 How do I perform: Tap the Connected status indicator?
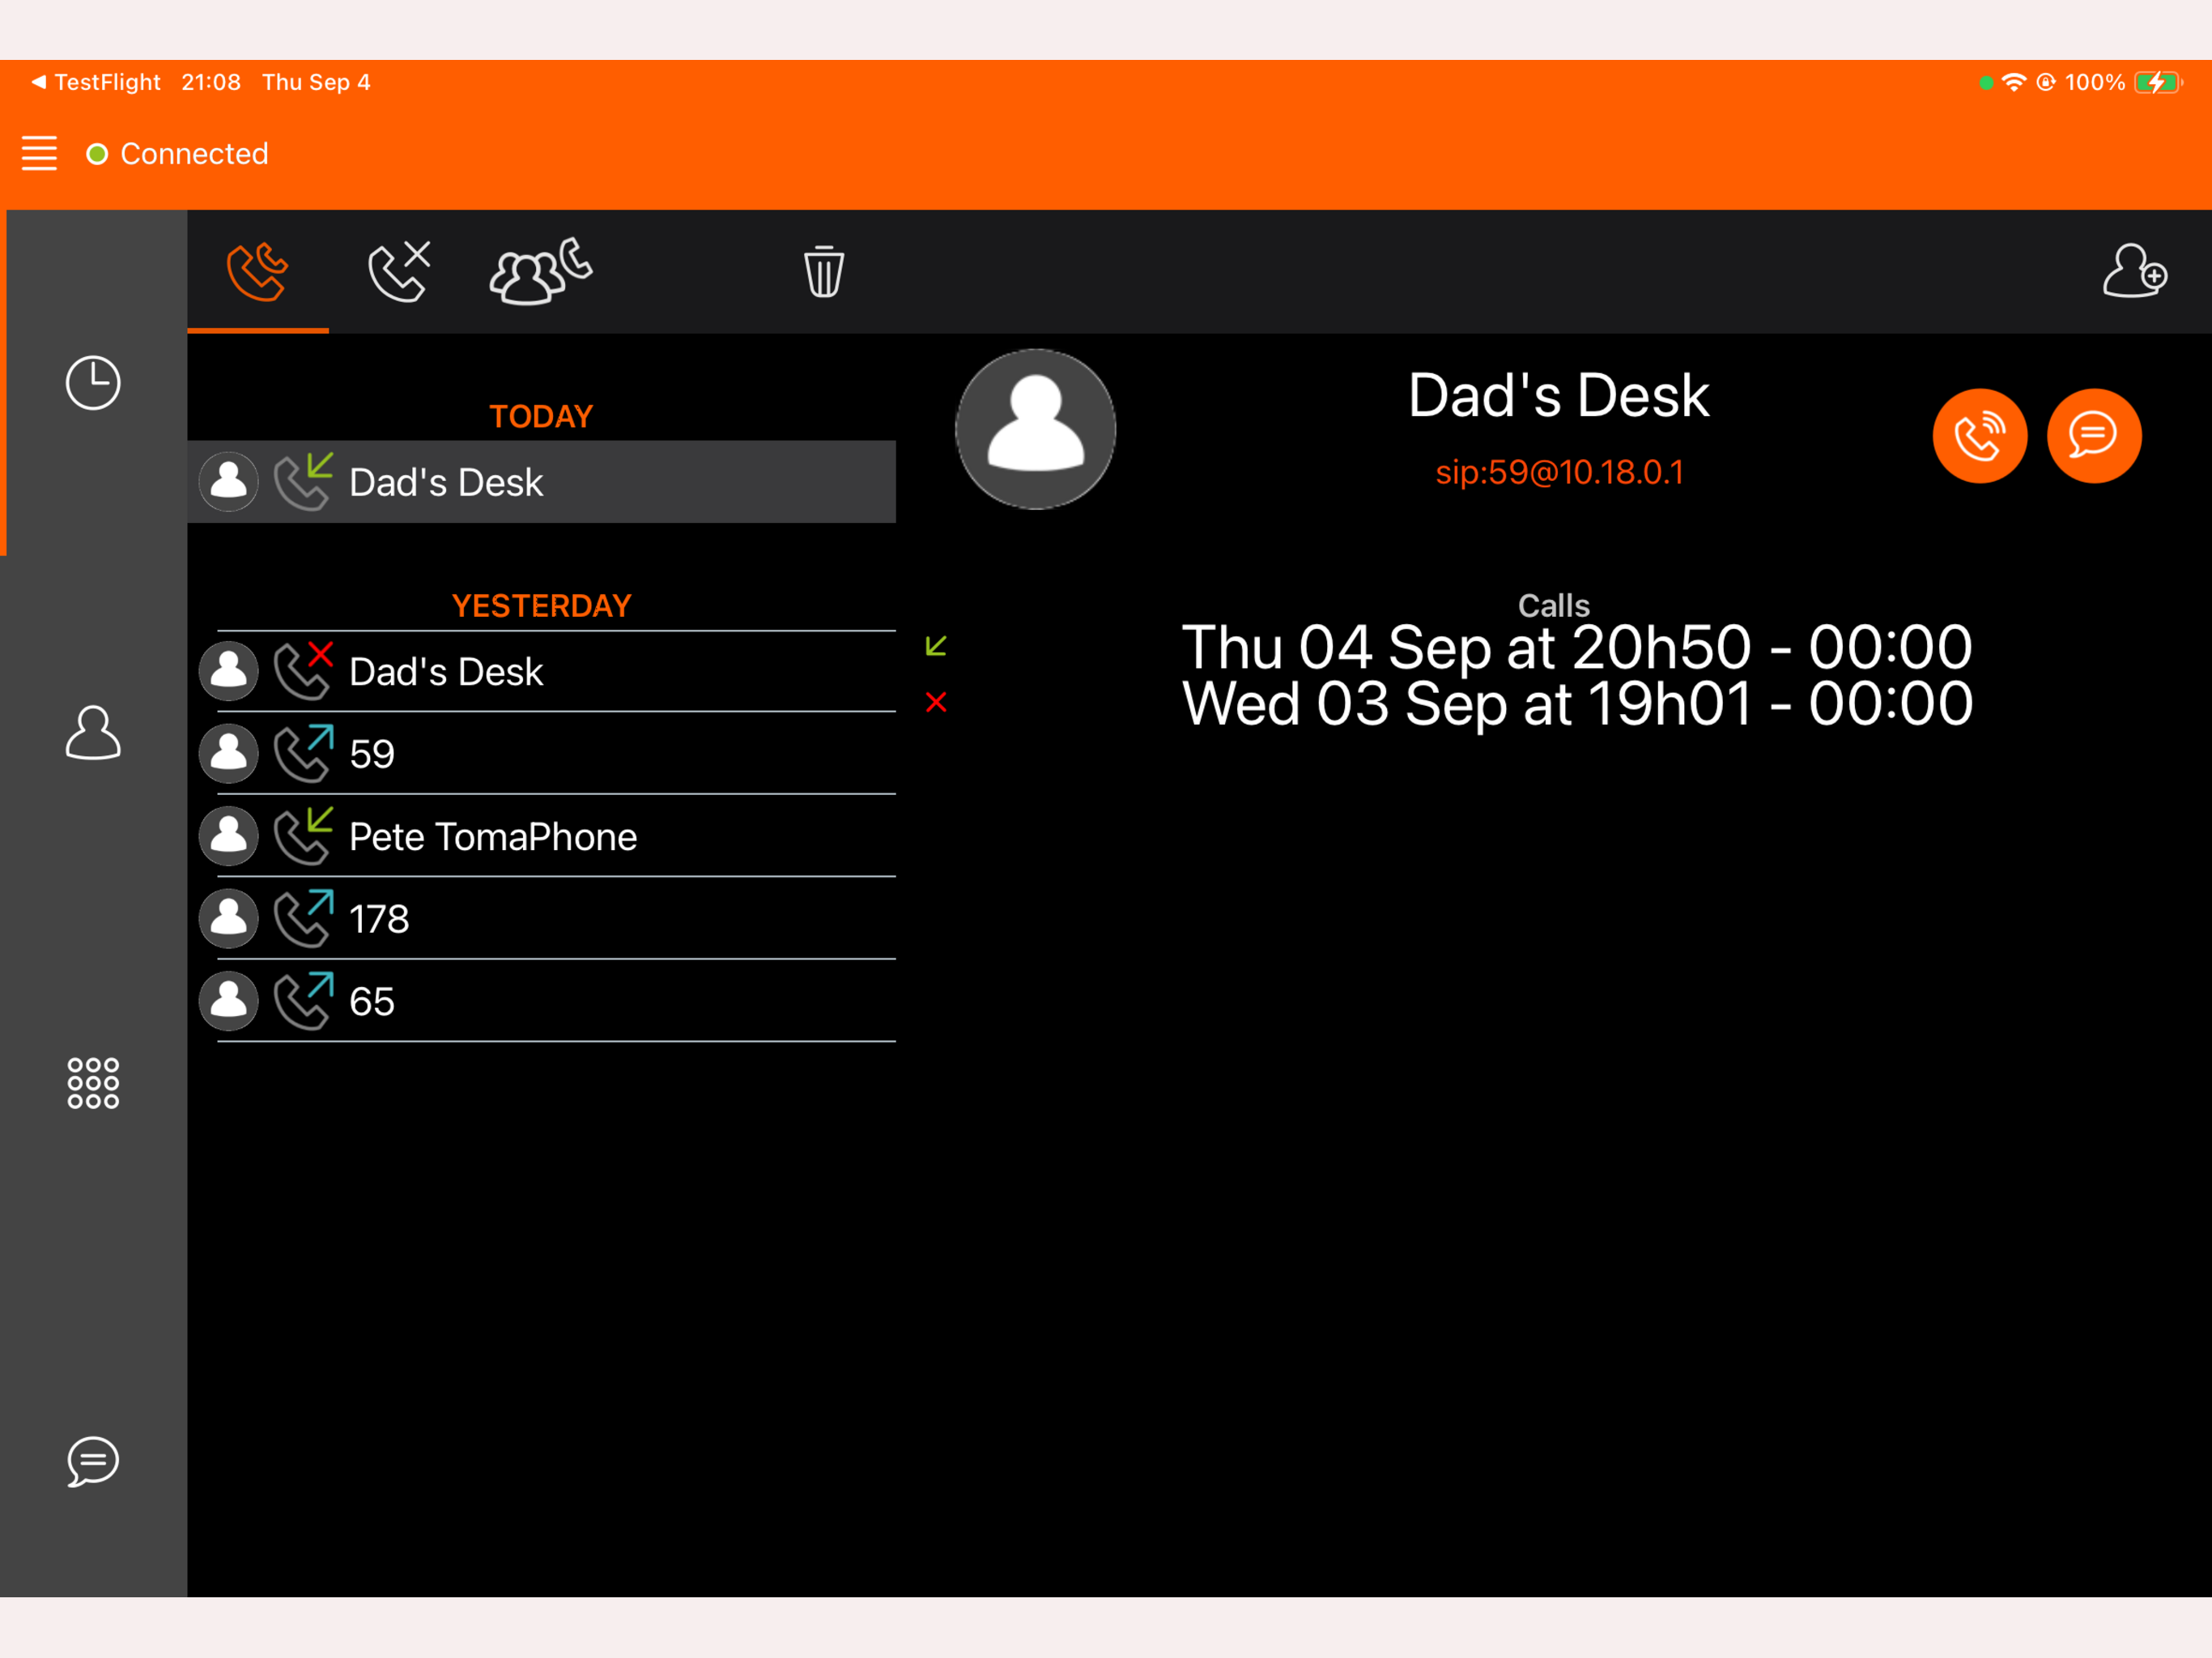177,154
